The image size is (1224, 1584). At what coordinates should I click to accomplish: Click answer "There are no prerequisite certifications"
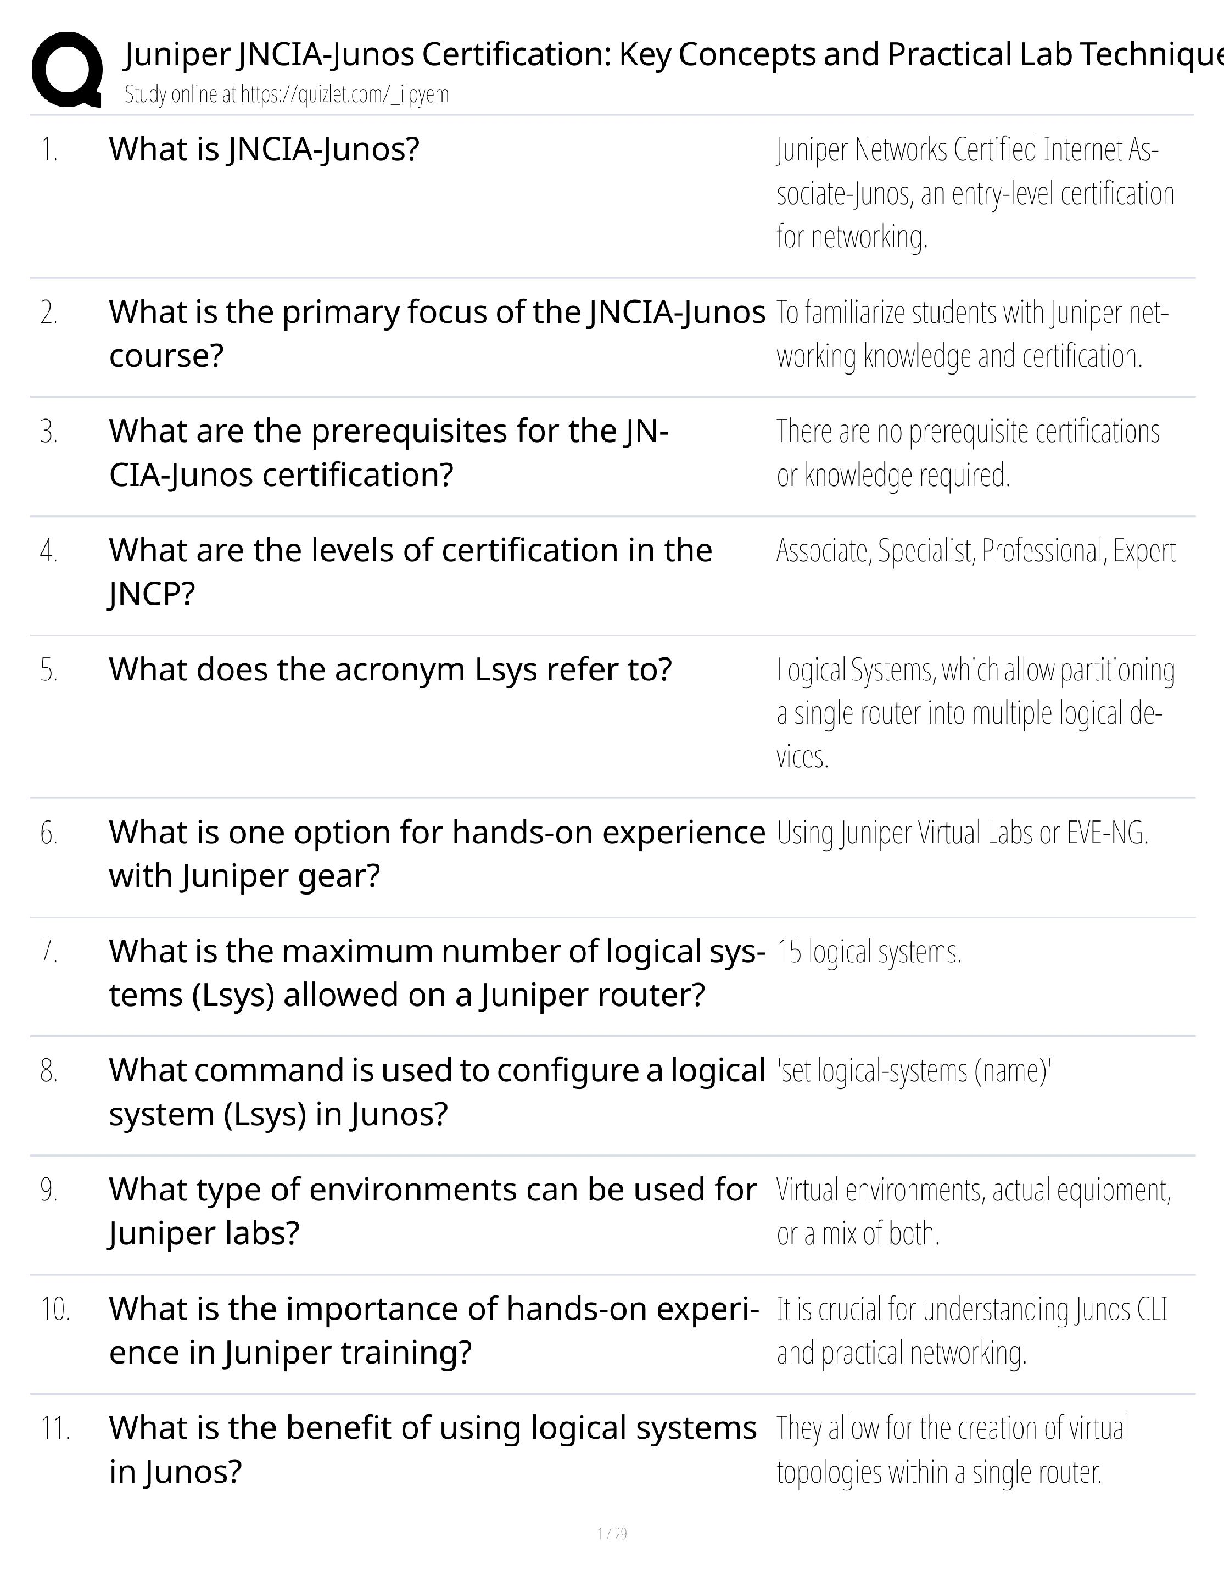[967, 453]
